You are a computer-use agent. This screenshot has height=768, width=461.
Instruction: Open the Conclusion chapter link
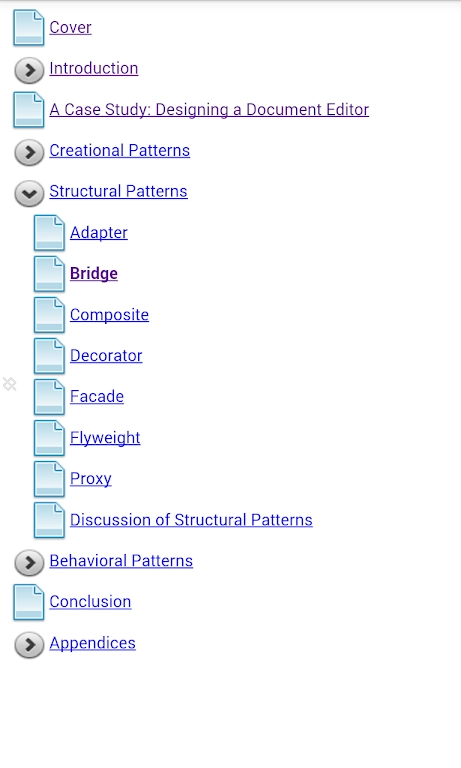[x=90, y=601]
